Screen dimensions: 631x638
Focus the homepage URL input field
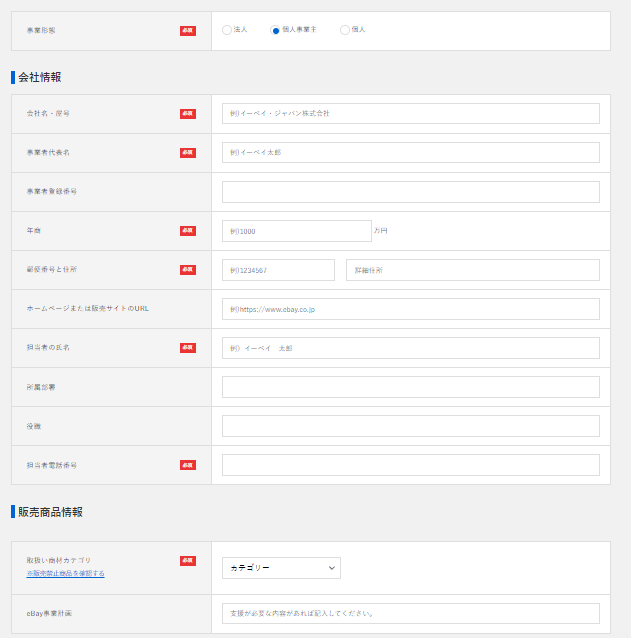[x=410, y=309]
